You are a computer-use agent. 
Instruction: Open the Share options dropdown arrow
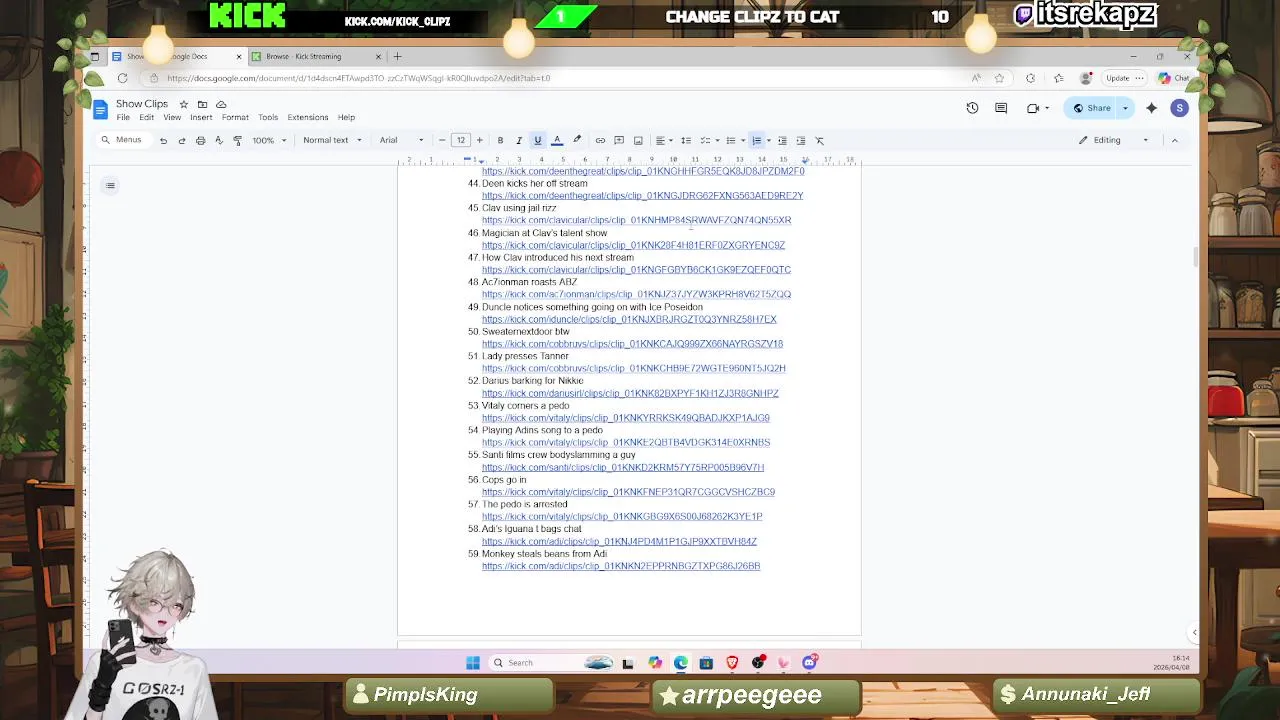tap(1125, 108)
